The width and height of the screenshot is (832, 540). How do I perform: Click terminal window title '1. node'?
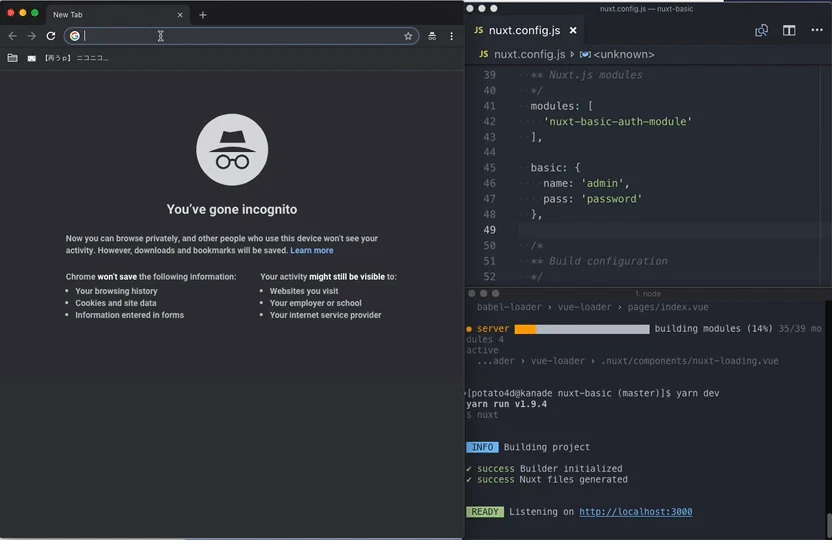[x=648, y=293]
